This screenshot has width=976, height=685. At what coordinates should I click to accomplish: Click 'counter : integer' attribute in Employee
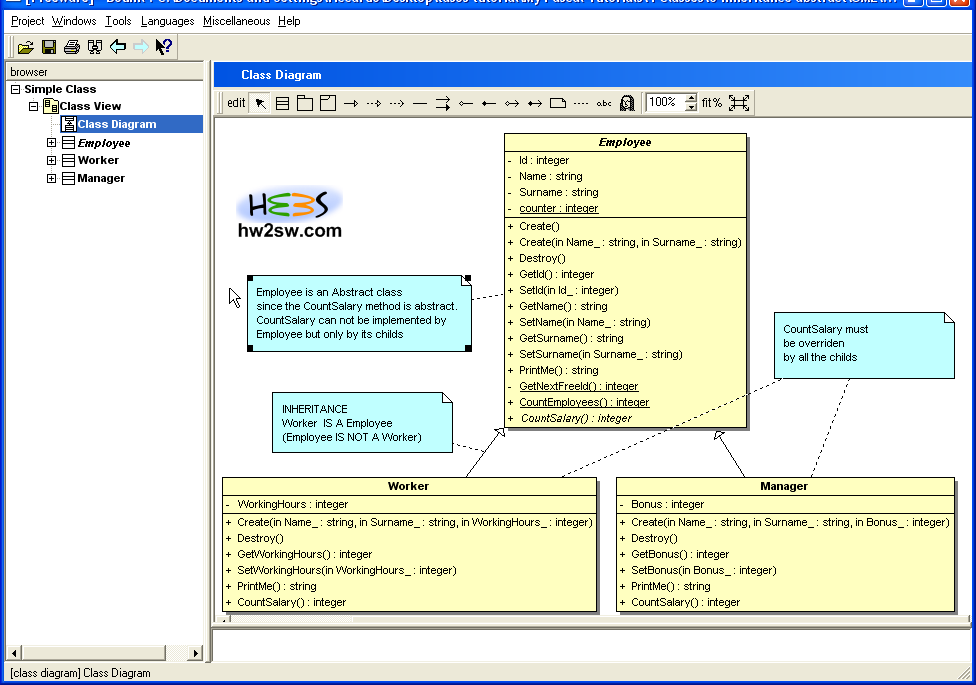click(558, 209)
